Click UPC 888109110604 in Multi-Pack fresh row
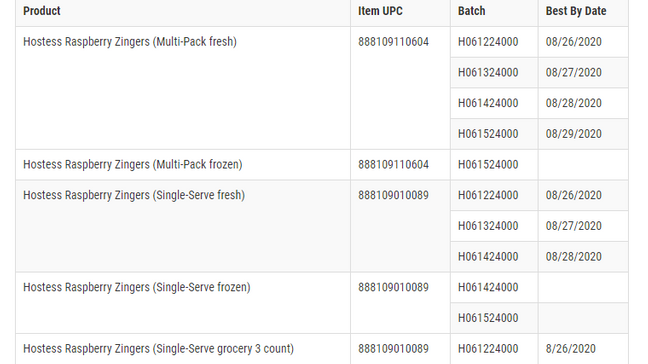Viewport: 648px width, 364px height. [x=393, y=42]
